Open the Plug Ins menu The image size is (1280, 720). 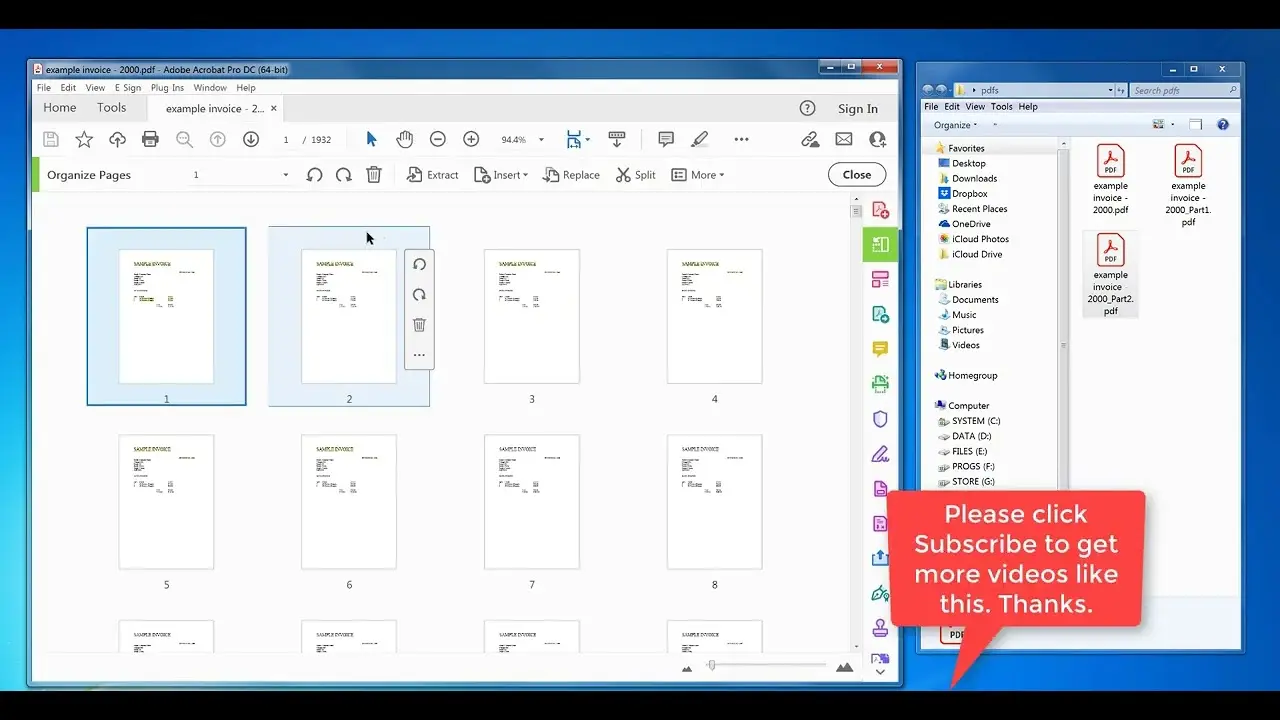[x=167, y=88]
